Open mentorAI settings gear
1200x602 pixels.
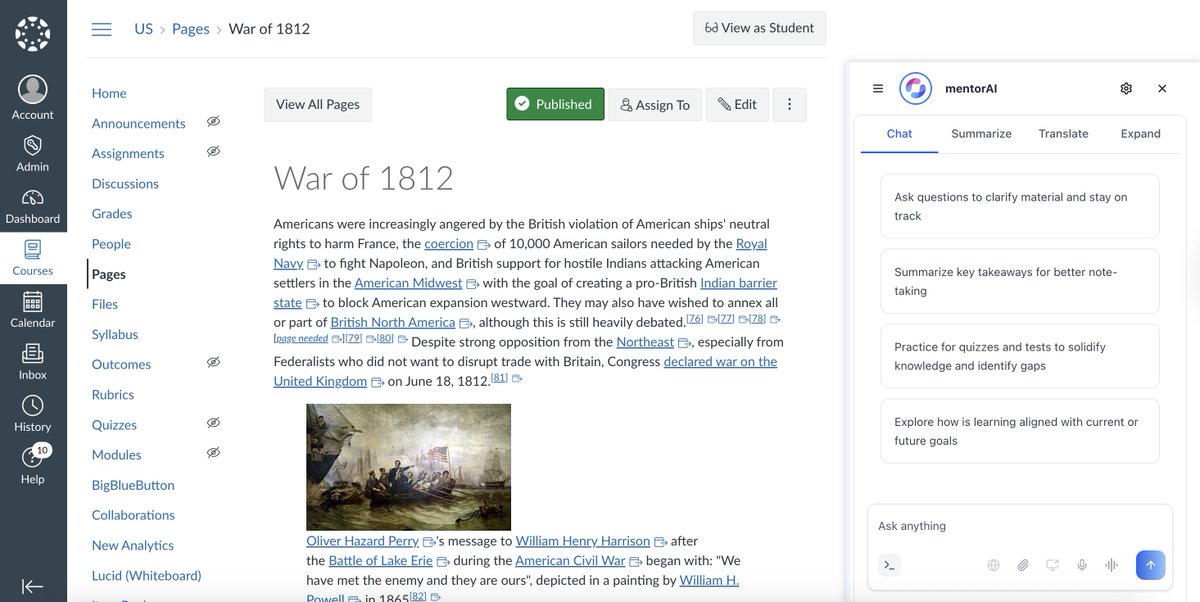1126,88
